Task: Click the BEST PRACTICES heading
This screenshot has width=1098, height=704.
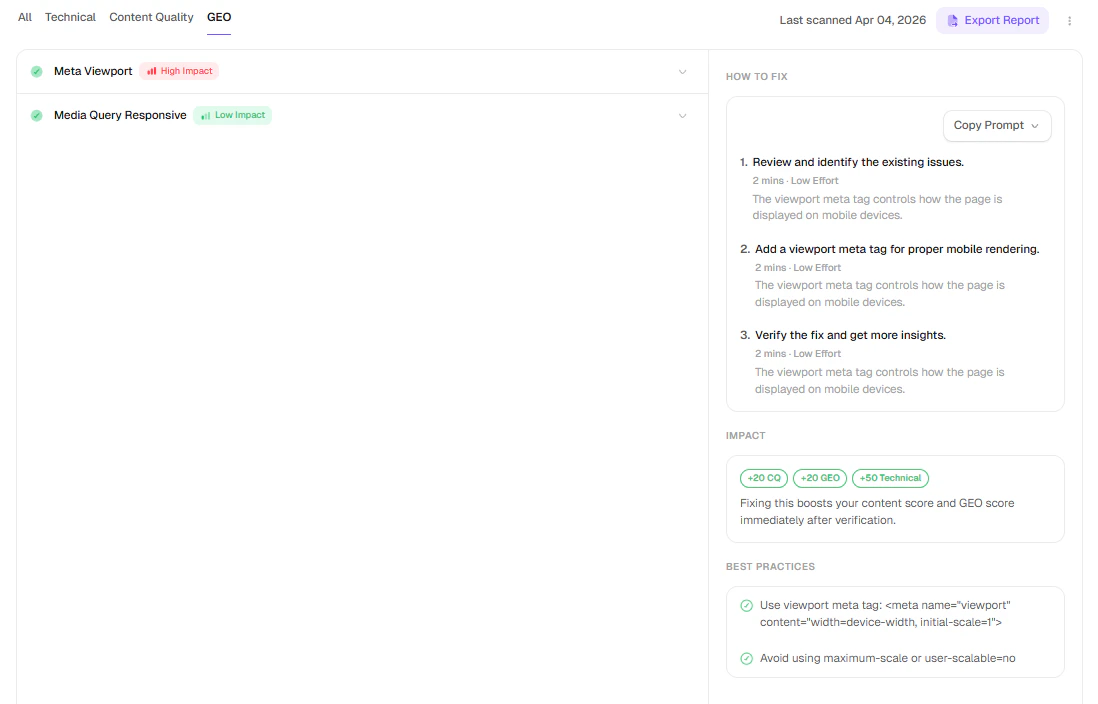Action: [x=770, y=567]
